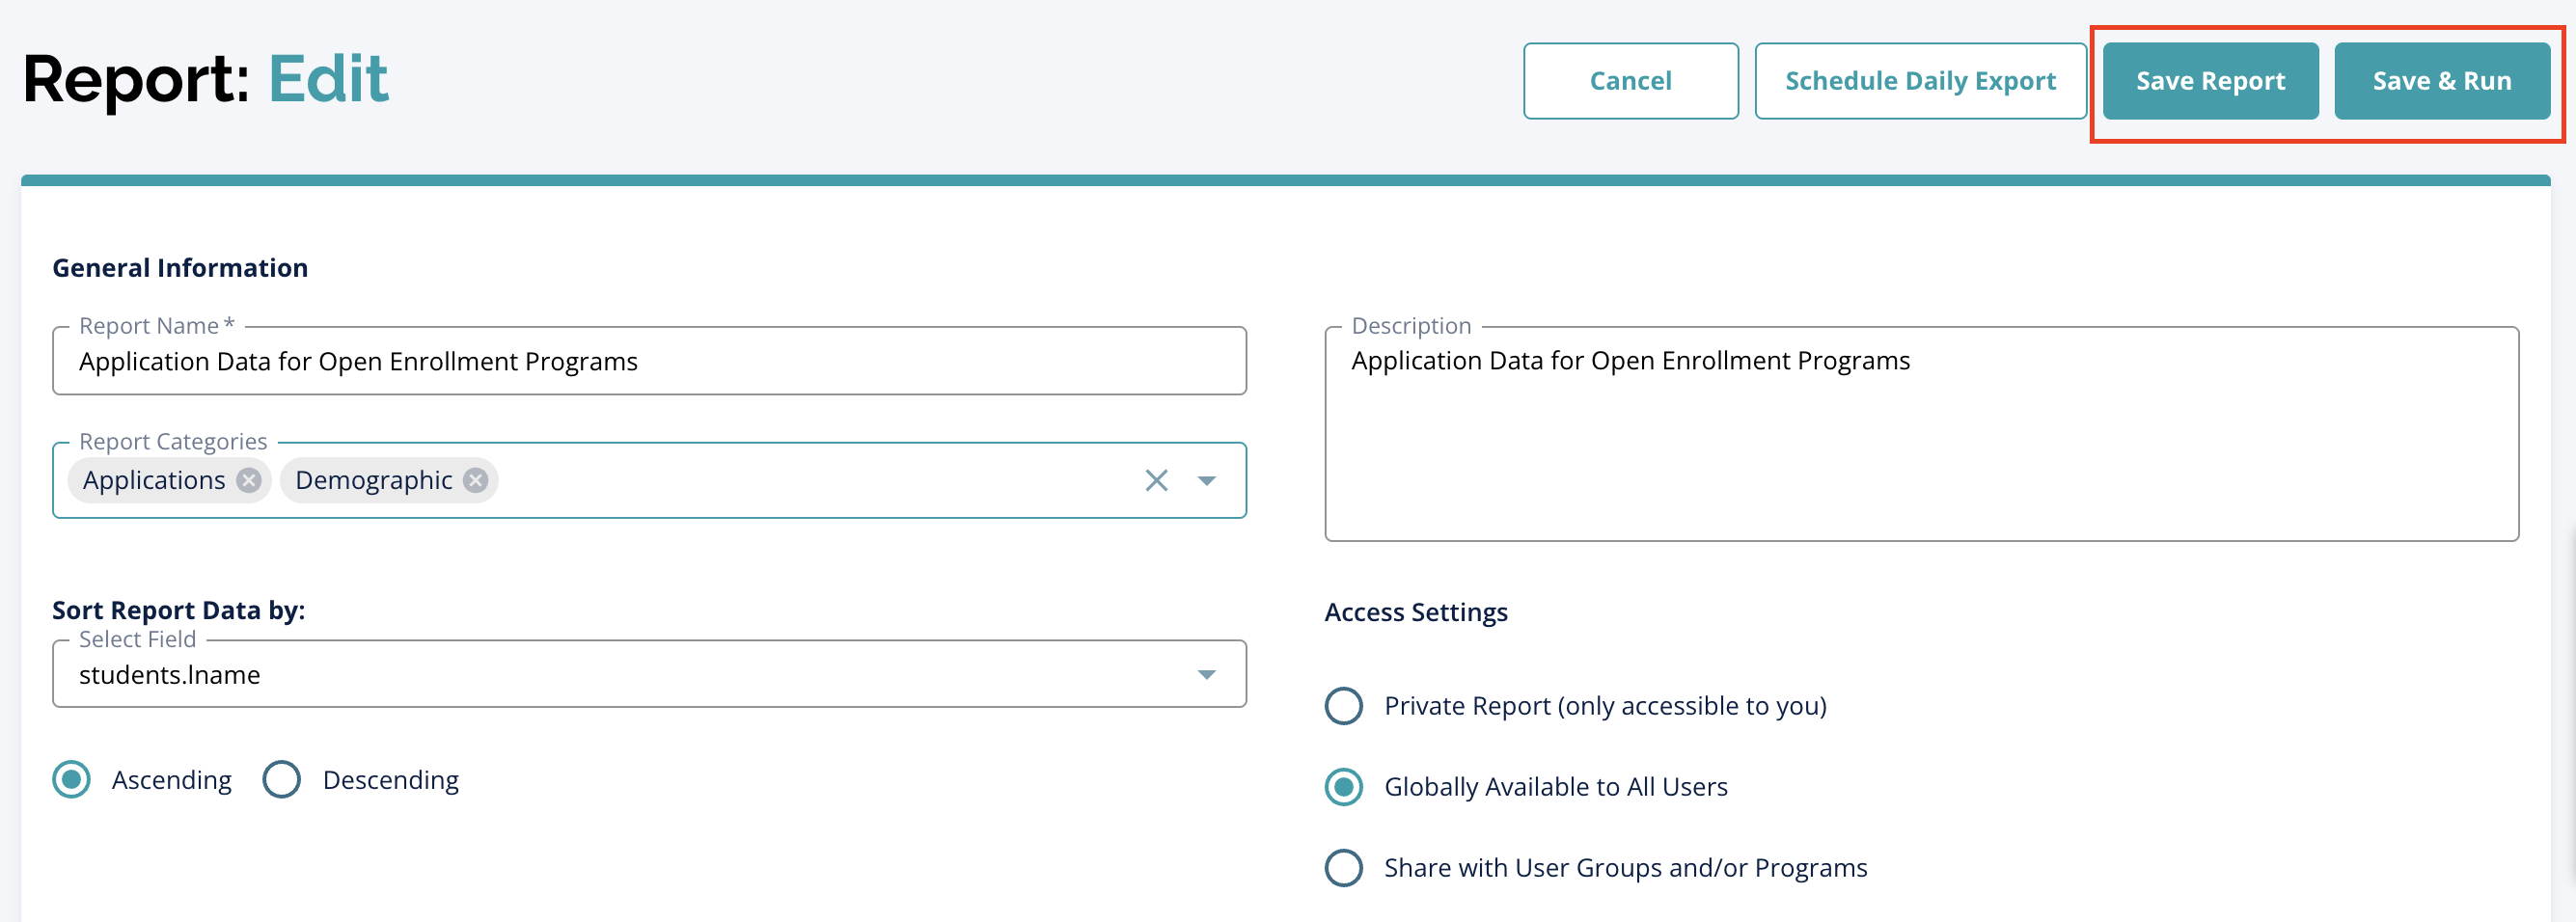Expand the Report Categories dropdown arrow
The width and height of the screenshot is (2576, 922).
(1207, 481)
